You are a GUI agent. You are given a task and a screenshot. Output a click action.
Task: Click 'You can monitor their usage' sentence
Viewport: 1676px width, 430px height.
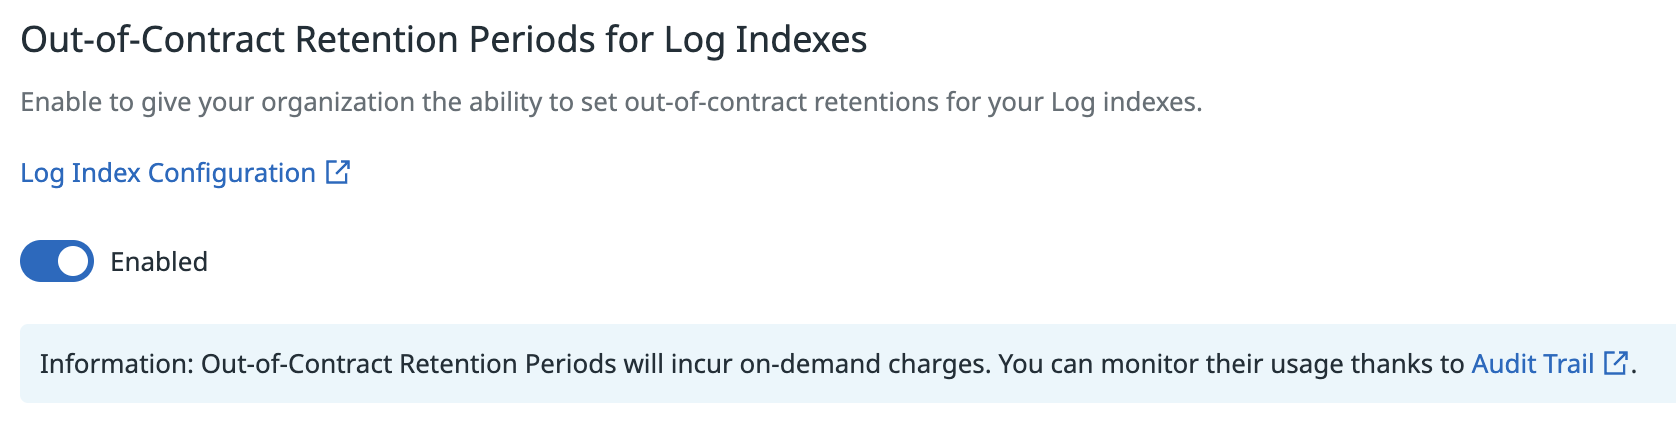1171,363
